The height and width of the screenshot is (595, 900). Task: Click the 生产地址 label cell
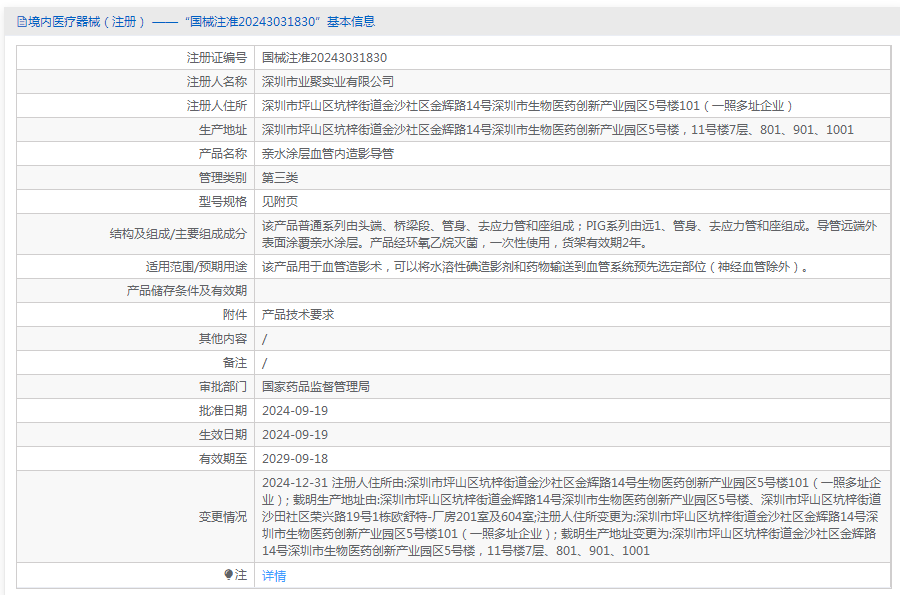135,130
